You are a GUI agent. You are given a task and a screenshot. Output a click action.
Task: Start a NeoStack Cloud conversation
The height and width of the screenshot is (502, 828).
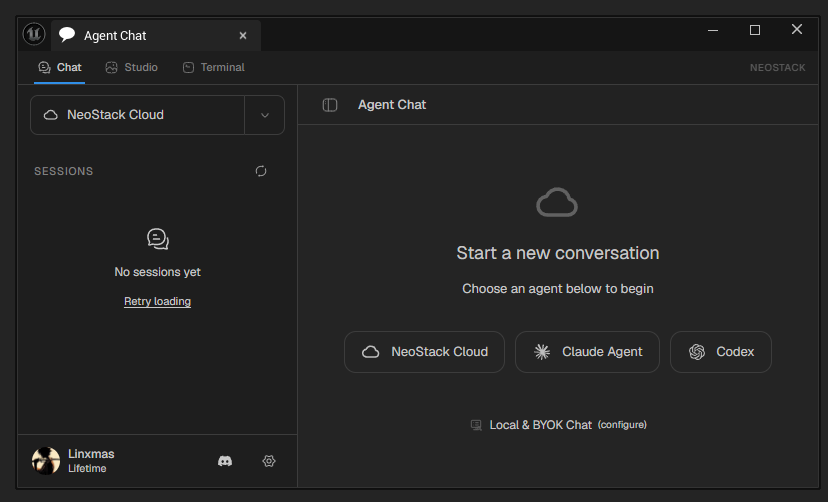coord(425,352)
